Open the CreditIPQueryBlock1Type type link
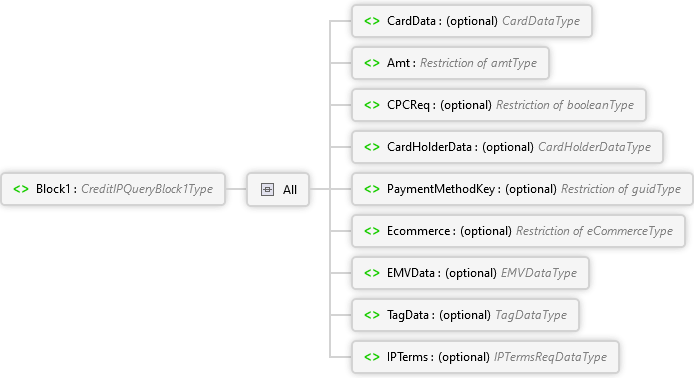The width and height of the screenshot is (694, 378). click(147, 189)
